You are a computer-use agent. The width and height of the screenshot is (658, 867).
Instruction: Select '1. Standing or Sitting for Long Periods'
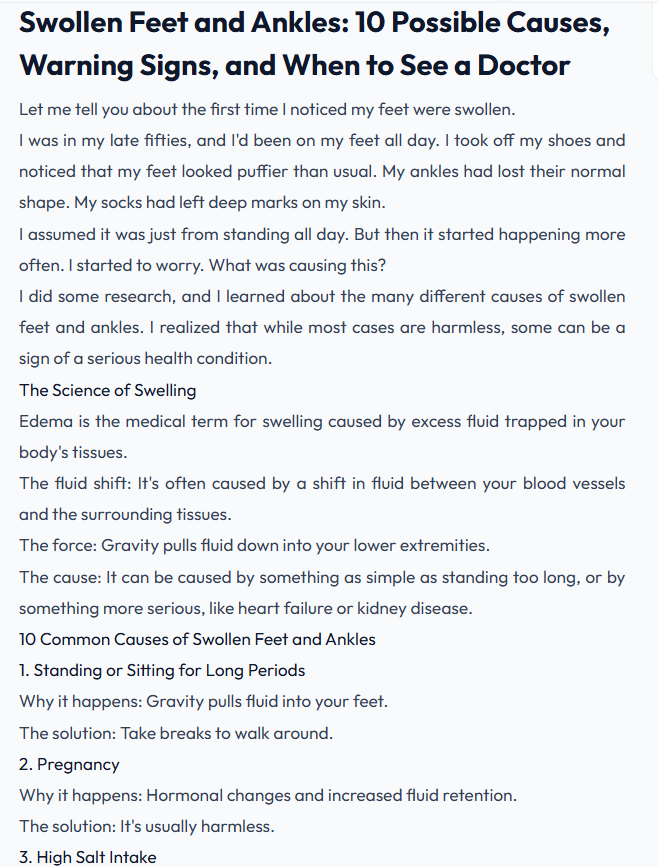[162, 670]
